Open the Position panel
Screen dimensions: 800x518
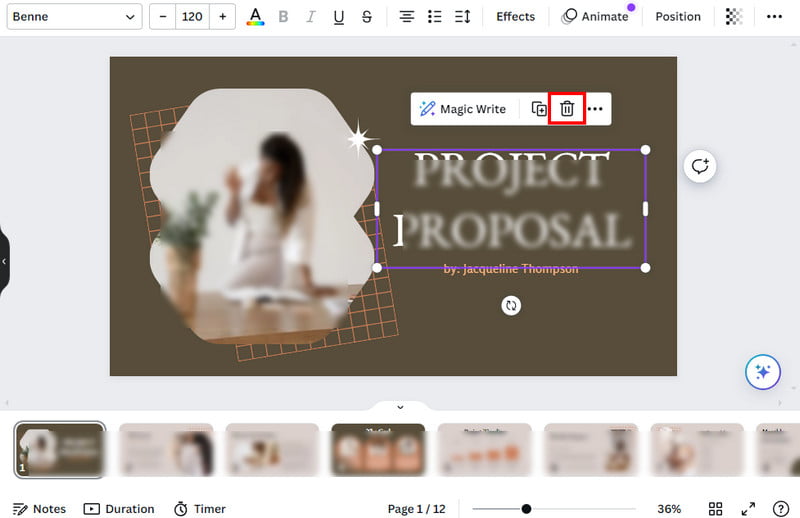click(x=678, y=17)
